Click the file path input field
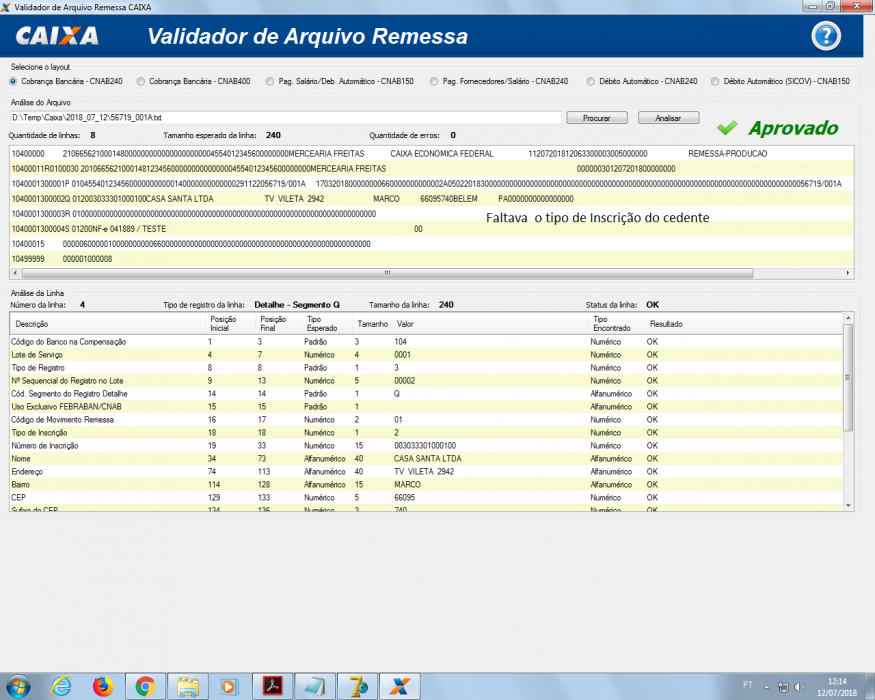 pos(285,118)
